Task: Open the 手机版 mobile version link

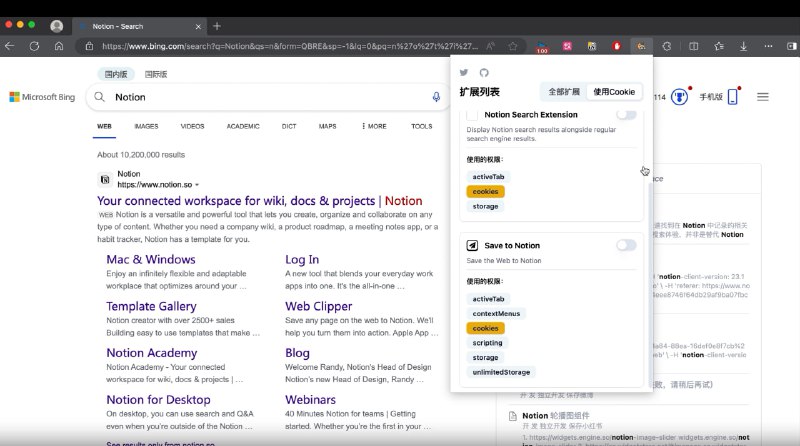Action: click(711, 96)
